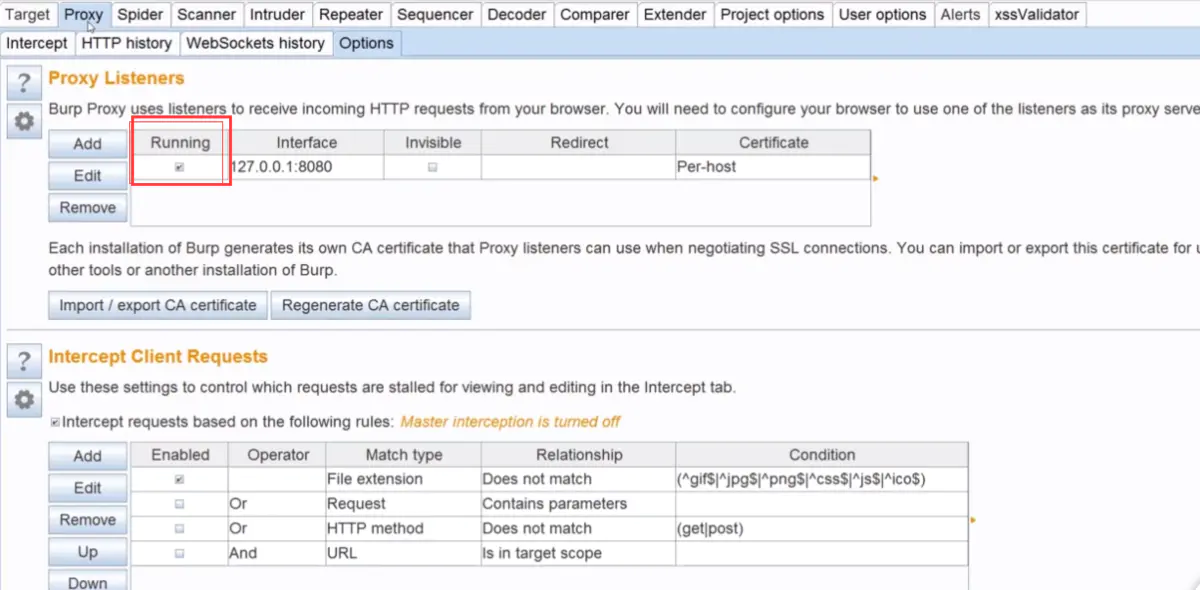Viewport: 1200px width, 590px height.
Task: Enable the 'Contains parameters' request rule
Action: pyautogui.click(x=180, y=504)
